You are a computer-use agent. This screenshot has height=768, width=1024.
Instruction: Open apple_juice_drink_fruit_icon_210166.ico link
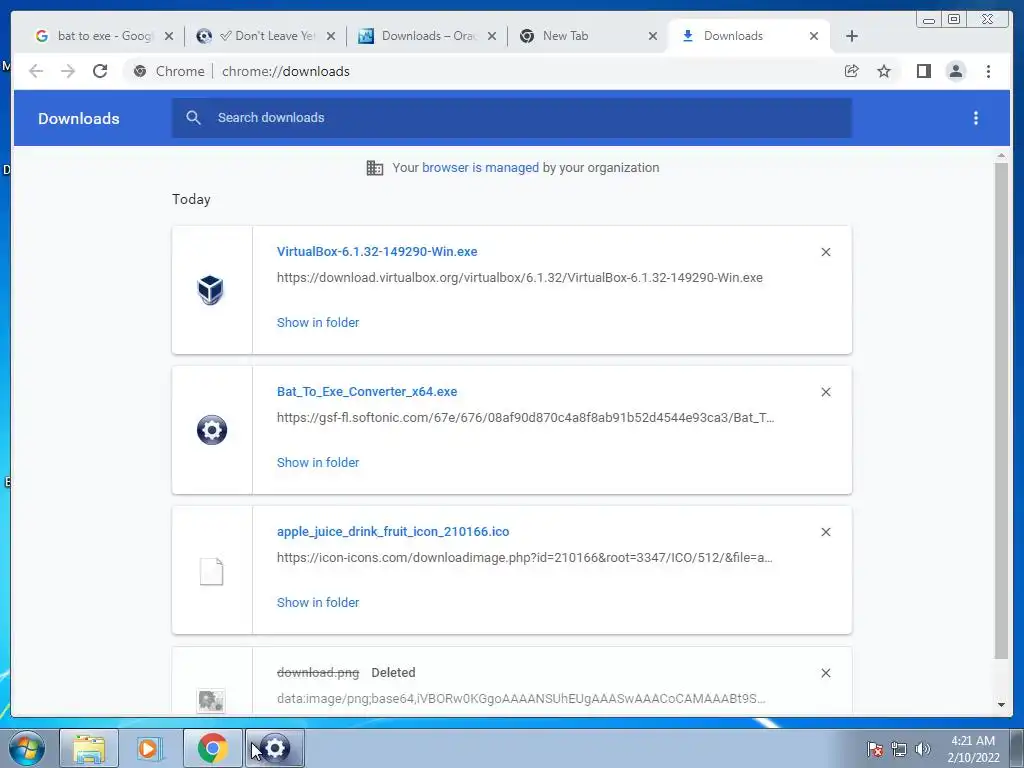click(x=393, y=532)
